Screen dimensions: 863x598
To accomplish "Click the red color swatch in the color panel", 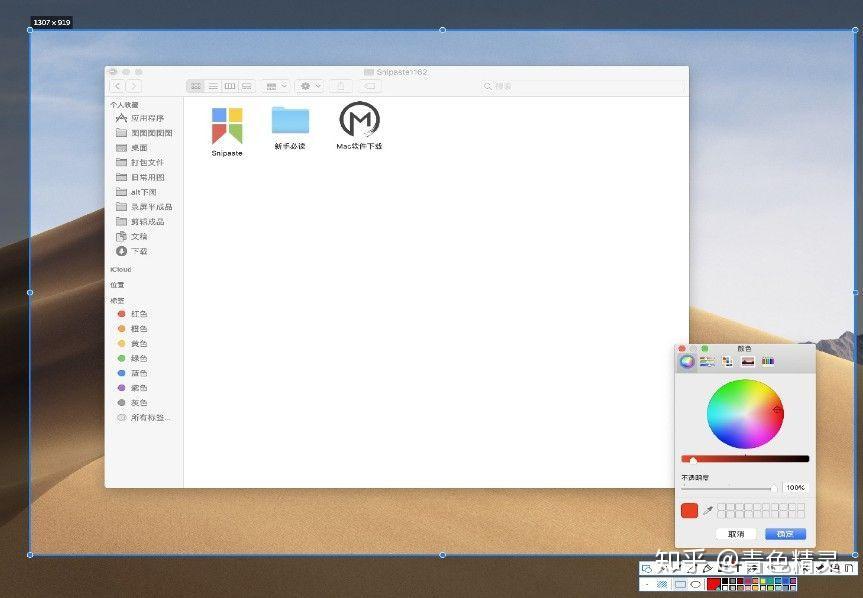I will (x=690, y=510).
